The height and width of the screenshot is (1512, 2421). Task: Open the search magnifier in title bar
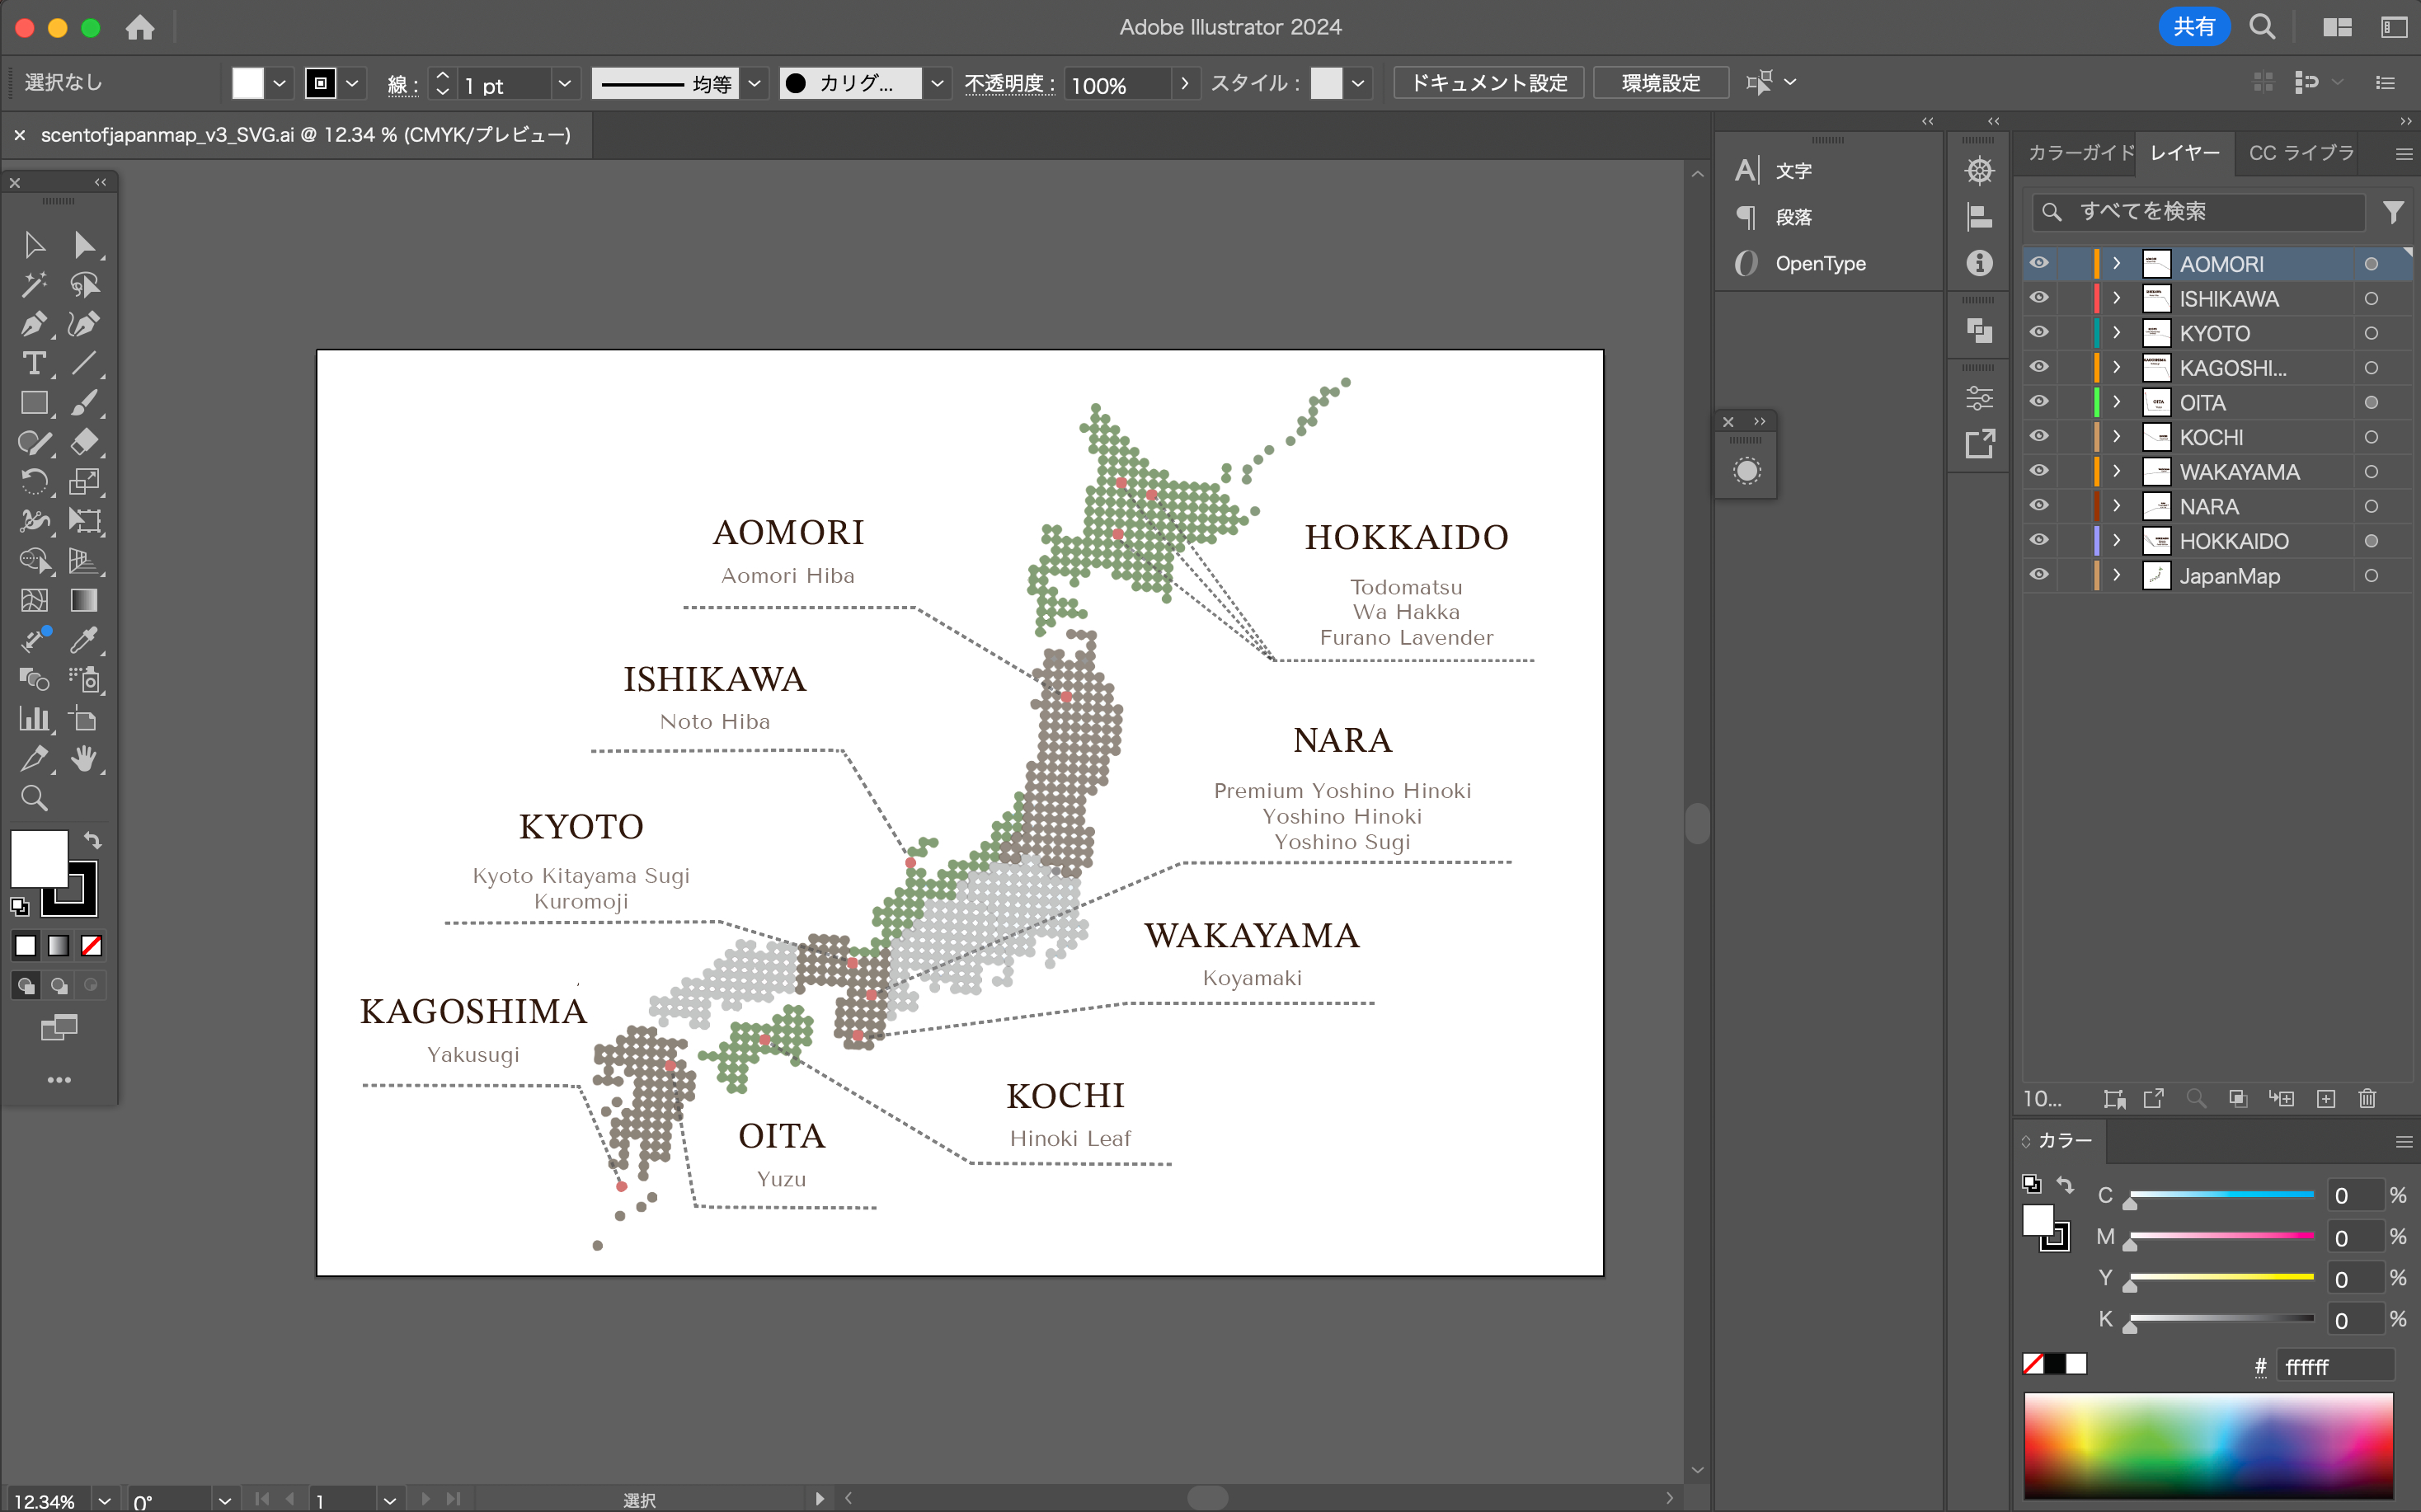coord(2262,27)
